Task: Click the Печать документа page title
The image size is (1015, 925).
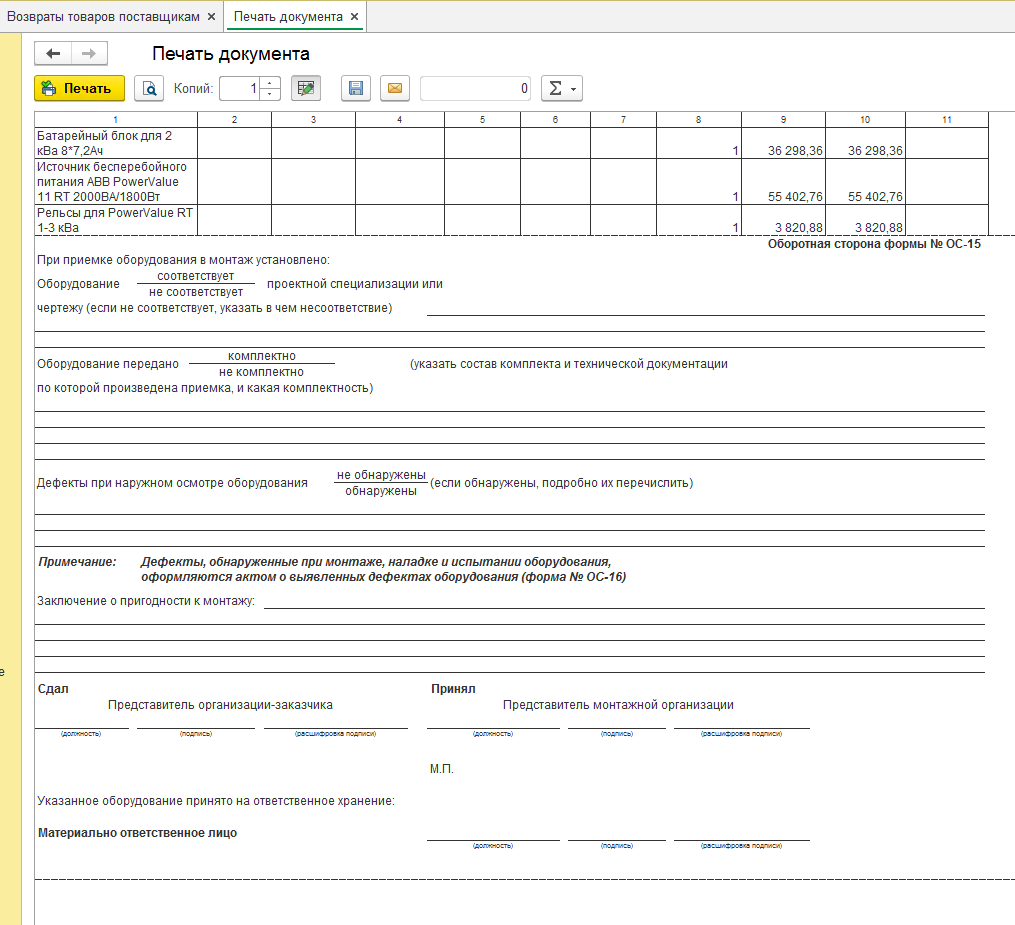Action: 231,54
